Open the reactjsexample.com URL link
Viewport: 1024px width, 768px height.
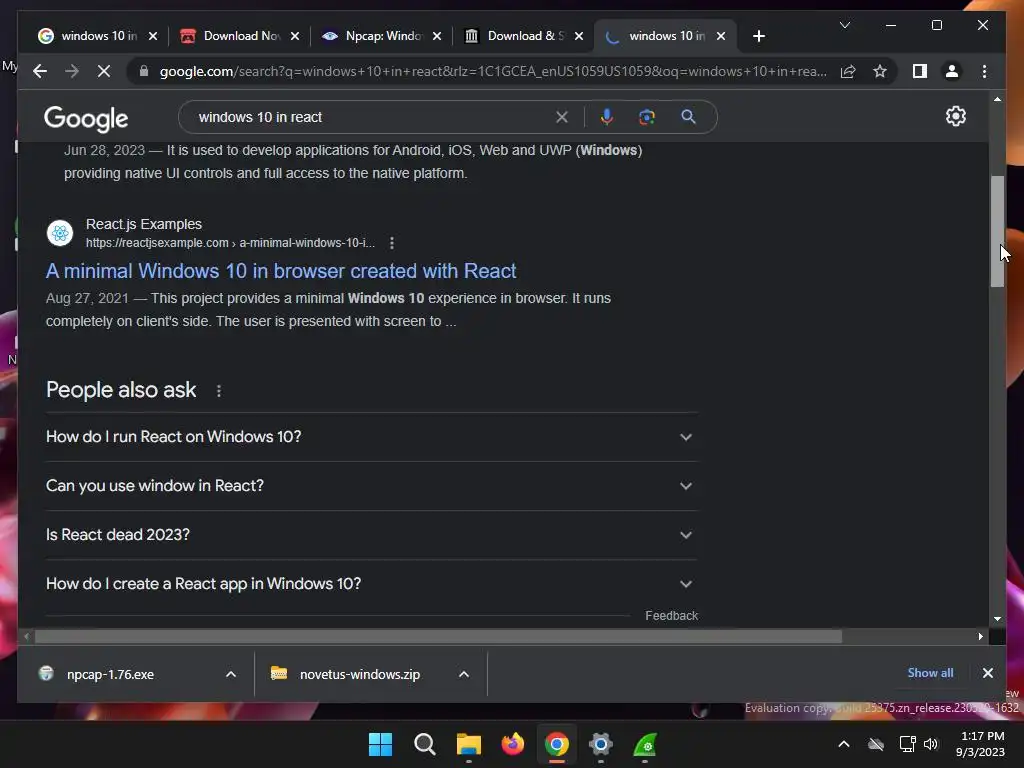click(230, 243)
